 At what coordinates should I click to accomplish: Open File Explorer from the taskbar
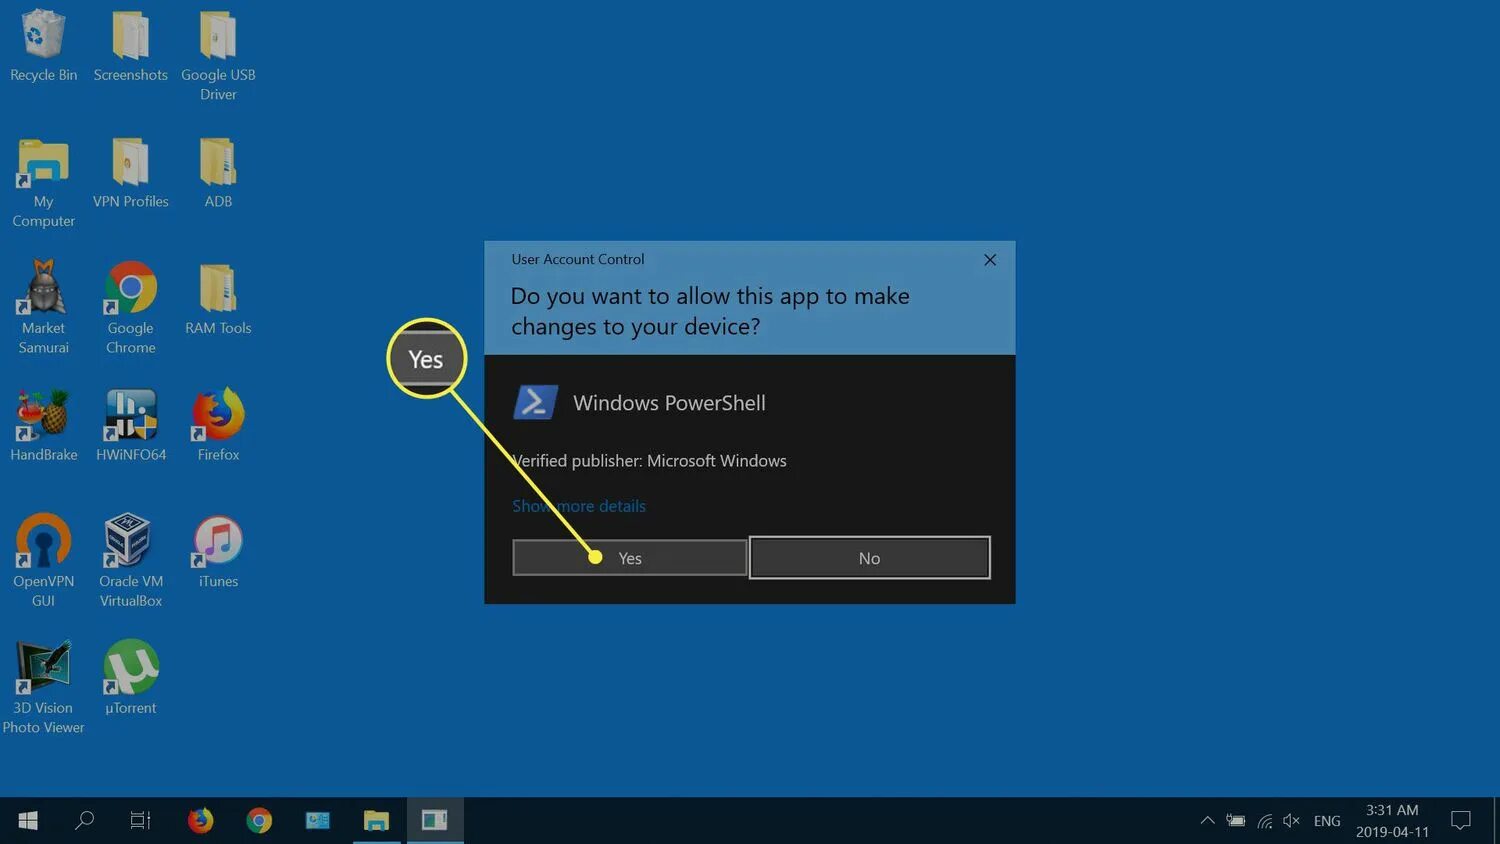click(376, 820)
